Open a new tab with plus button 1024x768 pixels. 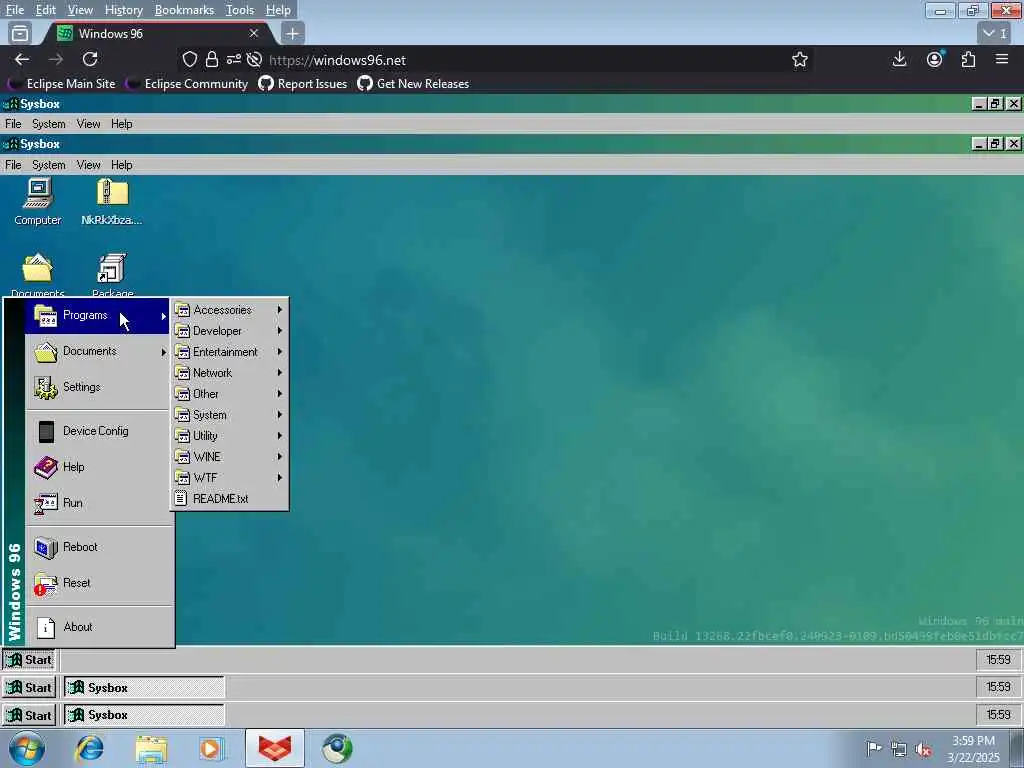(293, 33)
